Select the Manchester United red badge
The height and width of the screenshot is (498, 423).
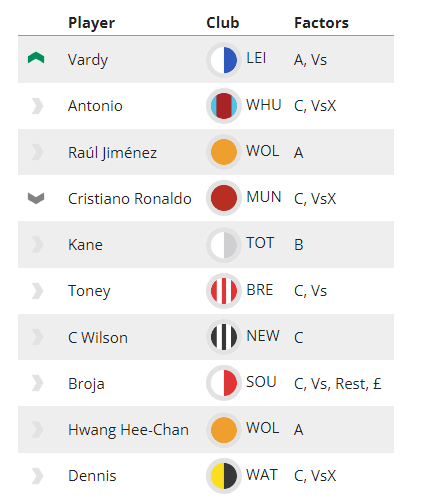(x=223, y=198)
